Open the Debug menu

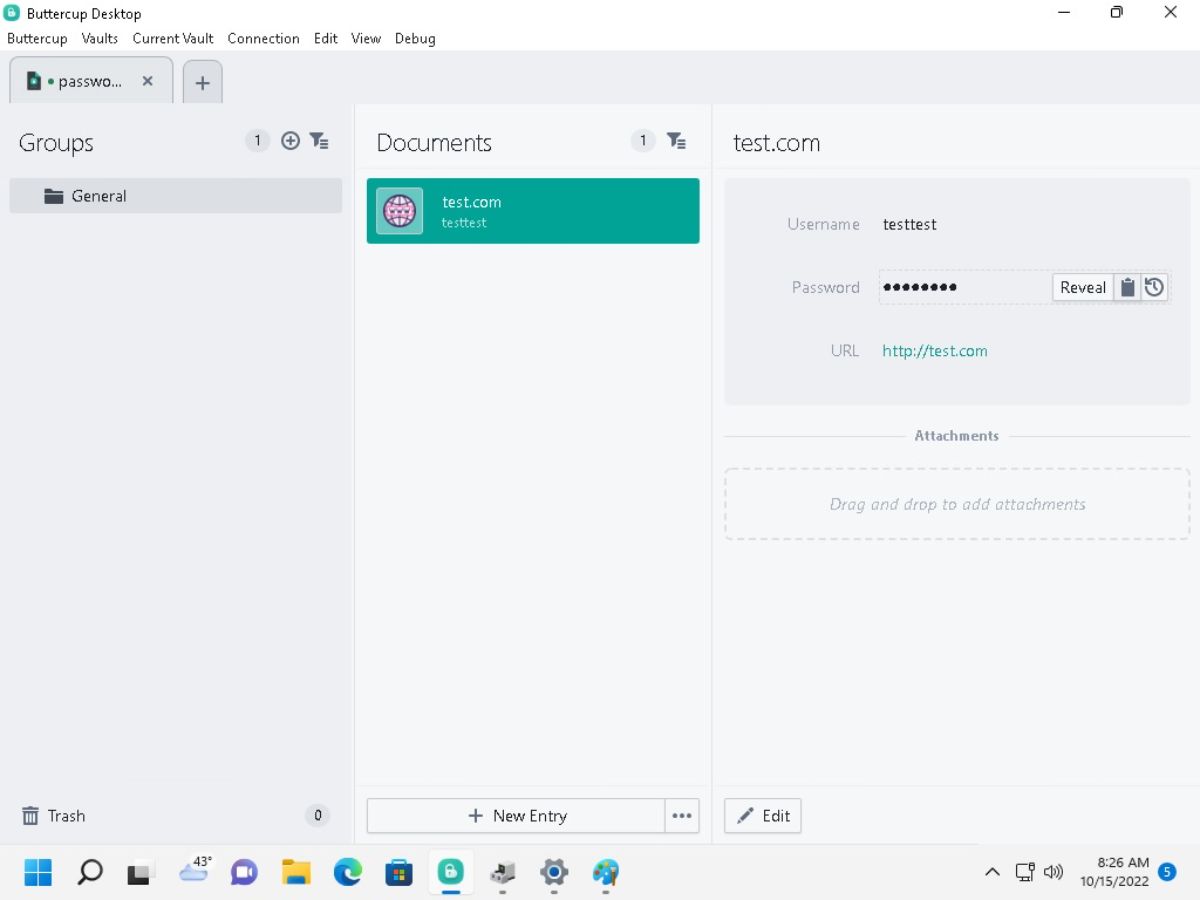pos(415,38)
